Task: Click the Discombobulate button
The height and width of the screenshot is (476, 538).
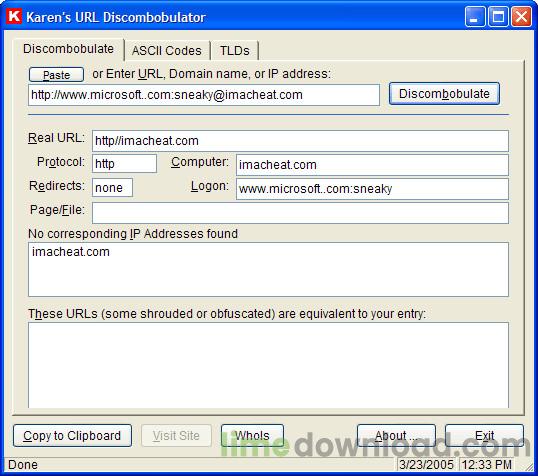Action: tap(444, 94)
